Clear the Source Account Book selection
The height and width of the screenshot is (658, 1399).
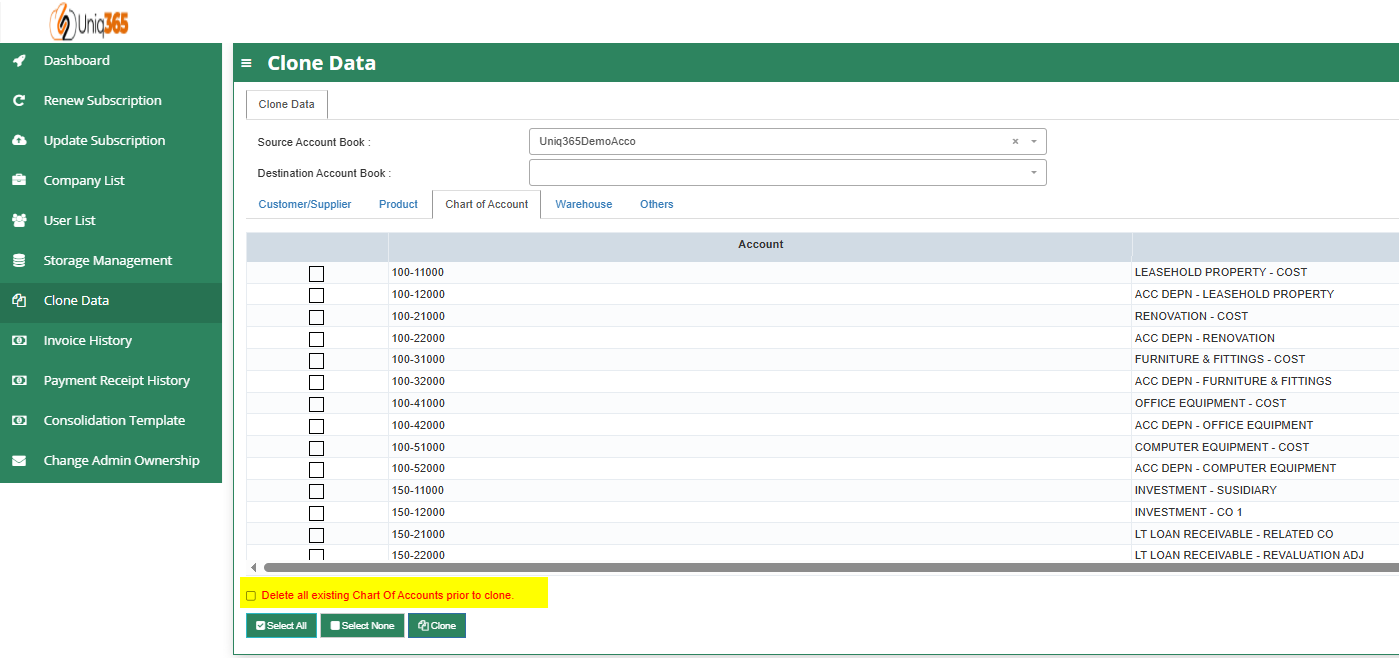(x=1015, y=142)
